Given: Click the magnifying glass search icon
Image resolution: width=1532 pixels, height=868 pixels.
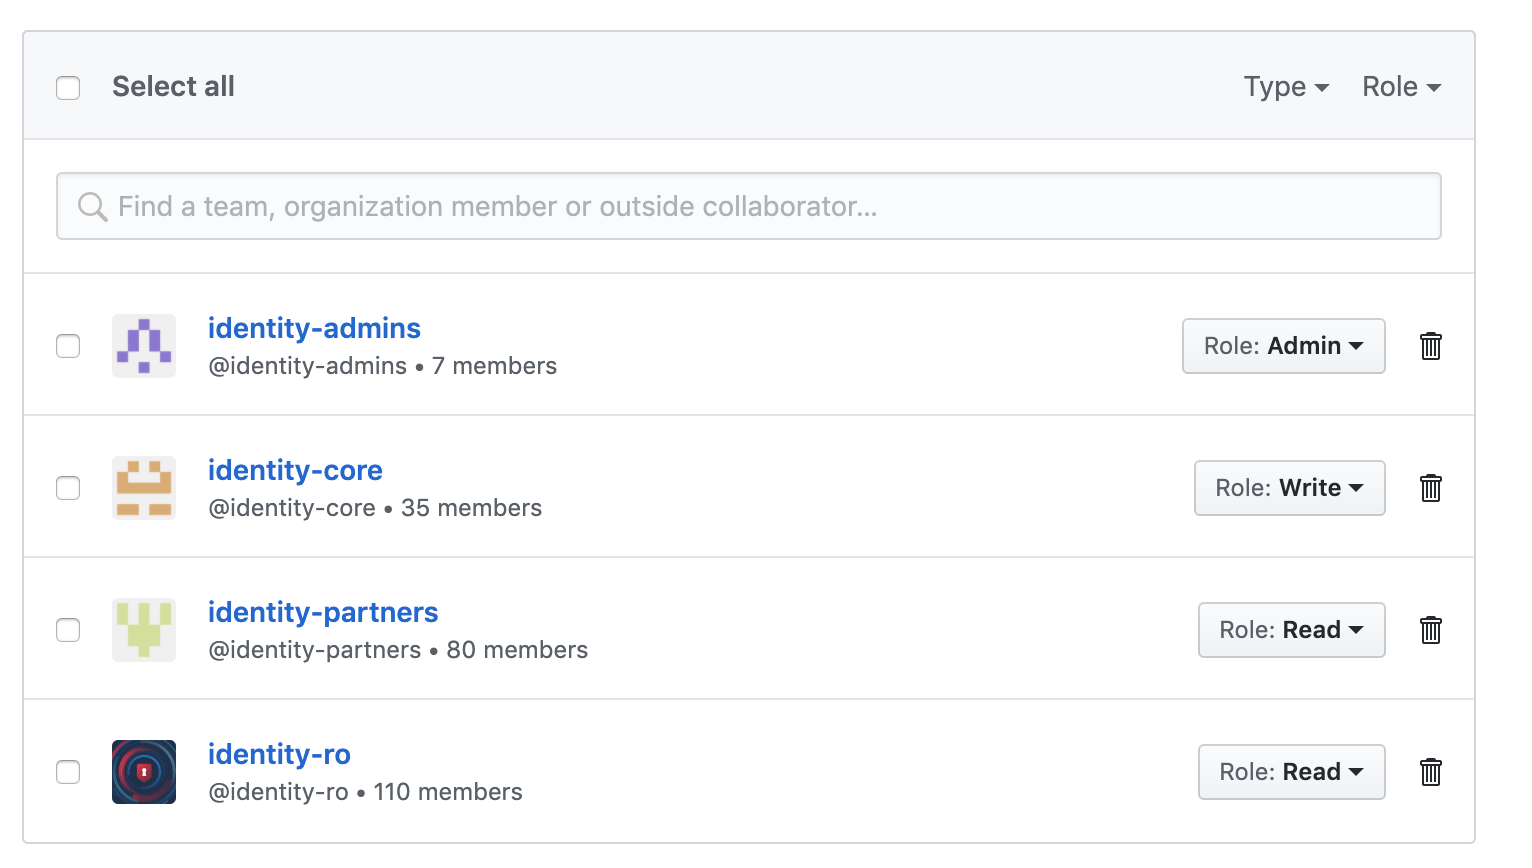Looking at the screenshot, I should point(93,206).
